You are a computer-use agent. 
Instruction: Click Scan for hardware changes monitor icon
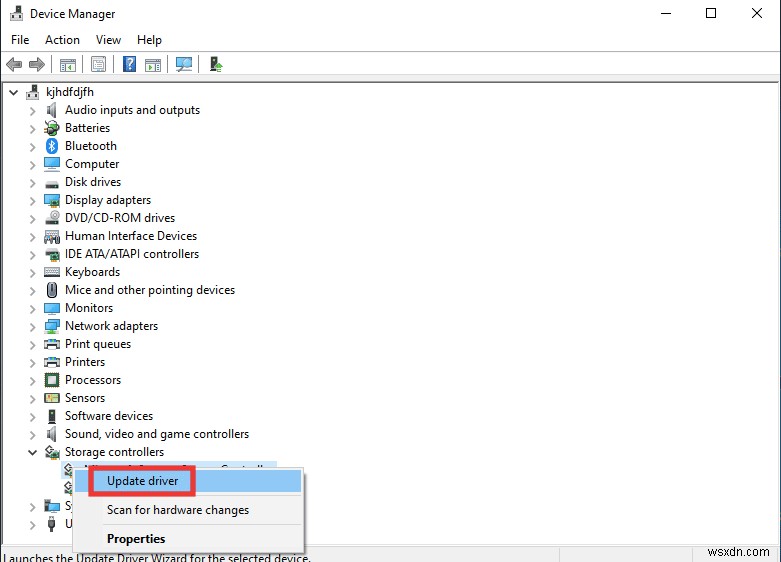tap(184, 64)
